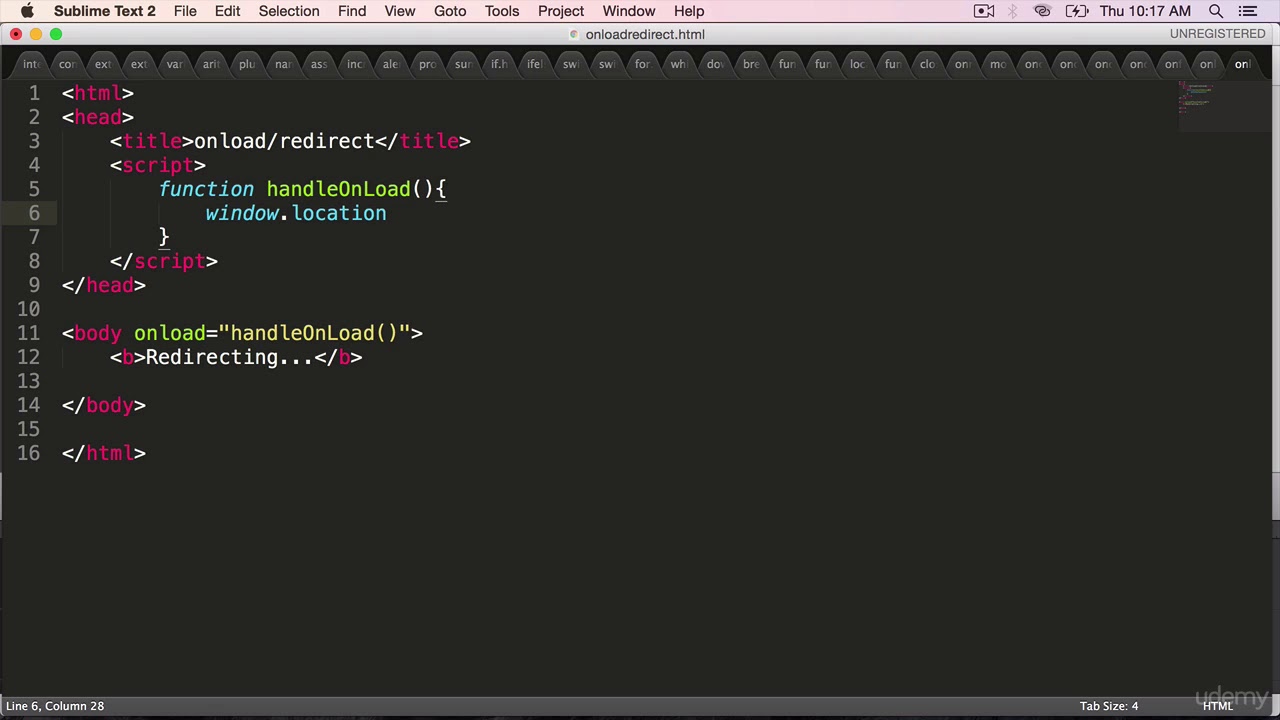The height and width of the screenshot is (720, 1280).
Task: Switch to the 'ale' file tab
Action: tap(391, 64)
